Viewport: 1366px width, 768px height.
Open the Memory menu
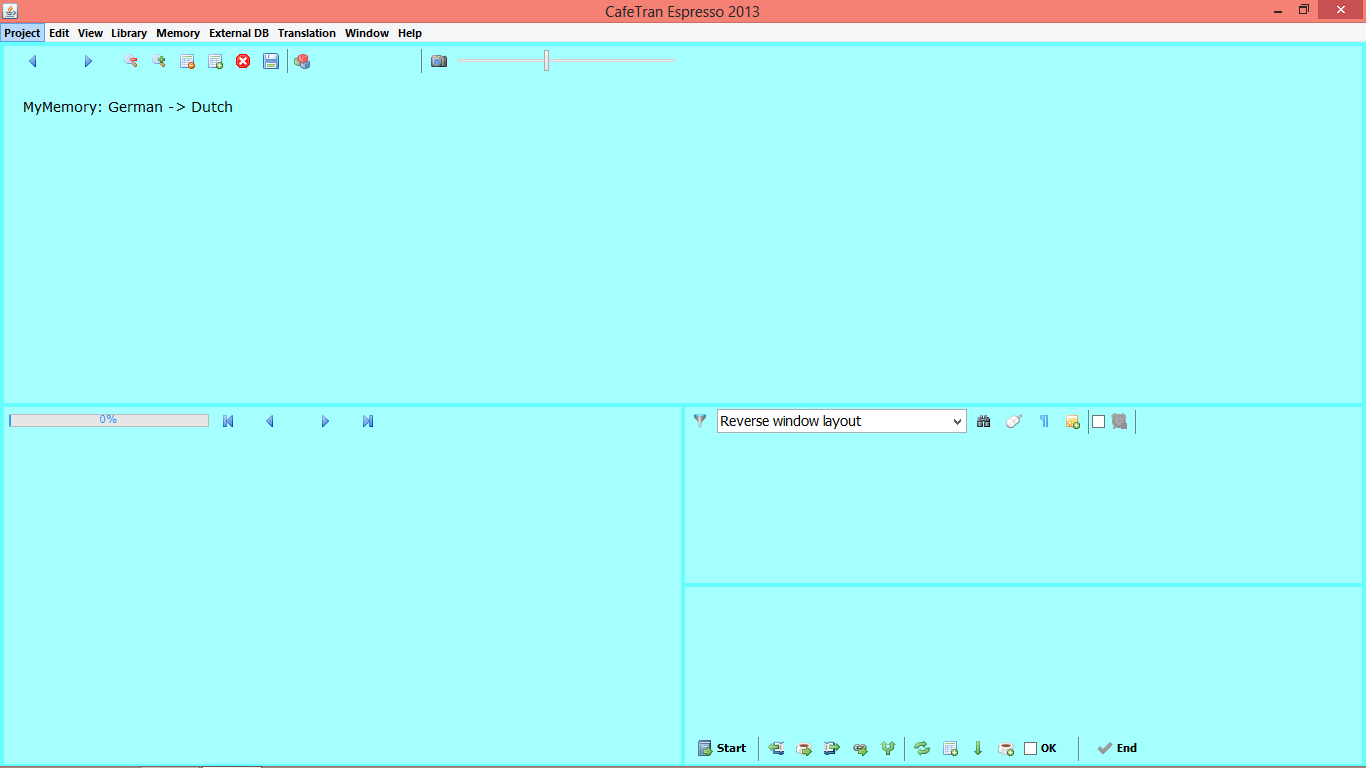(178, 33)
